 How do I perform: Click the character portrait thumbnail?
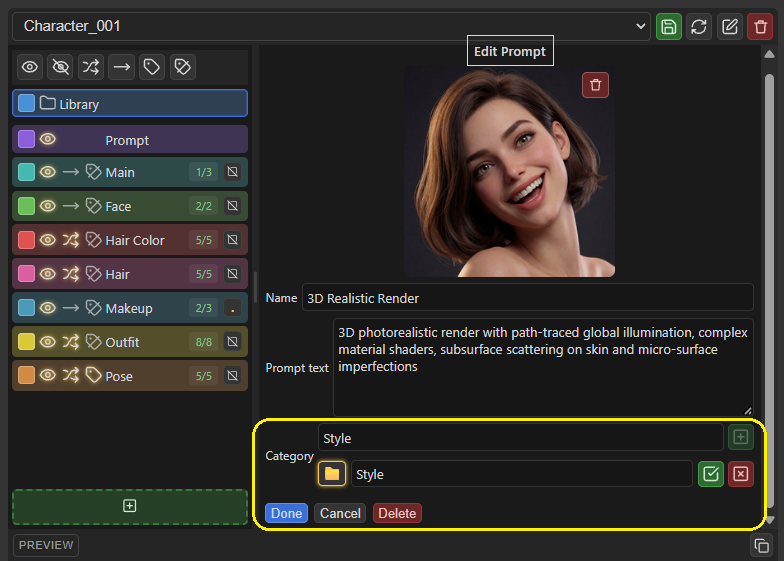509,171
